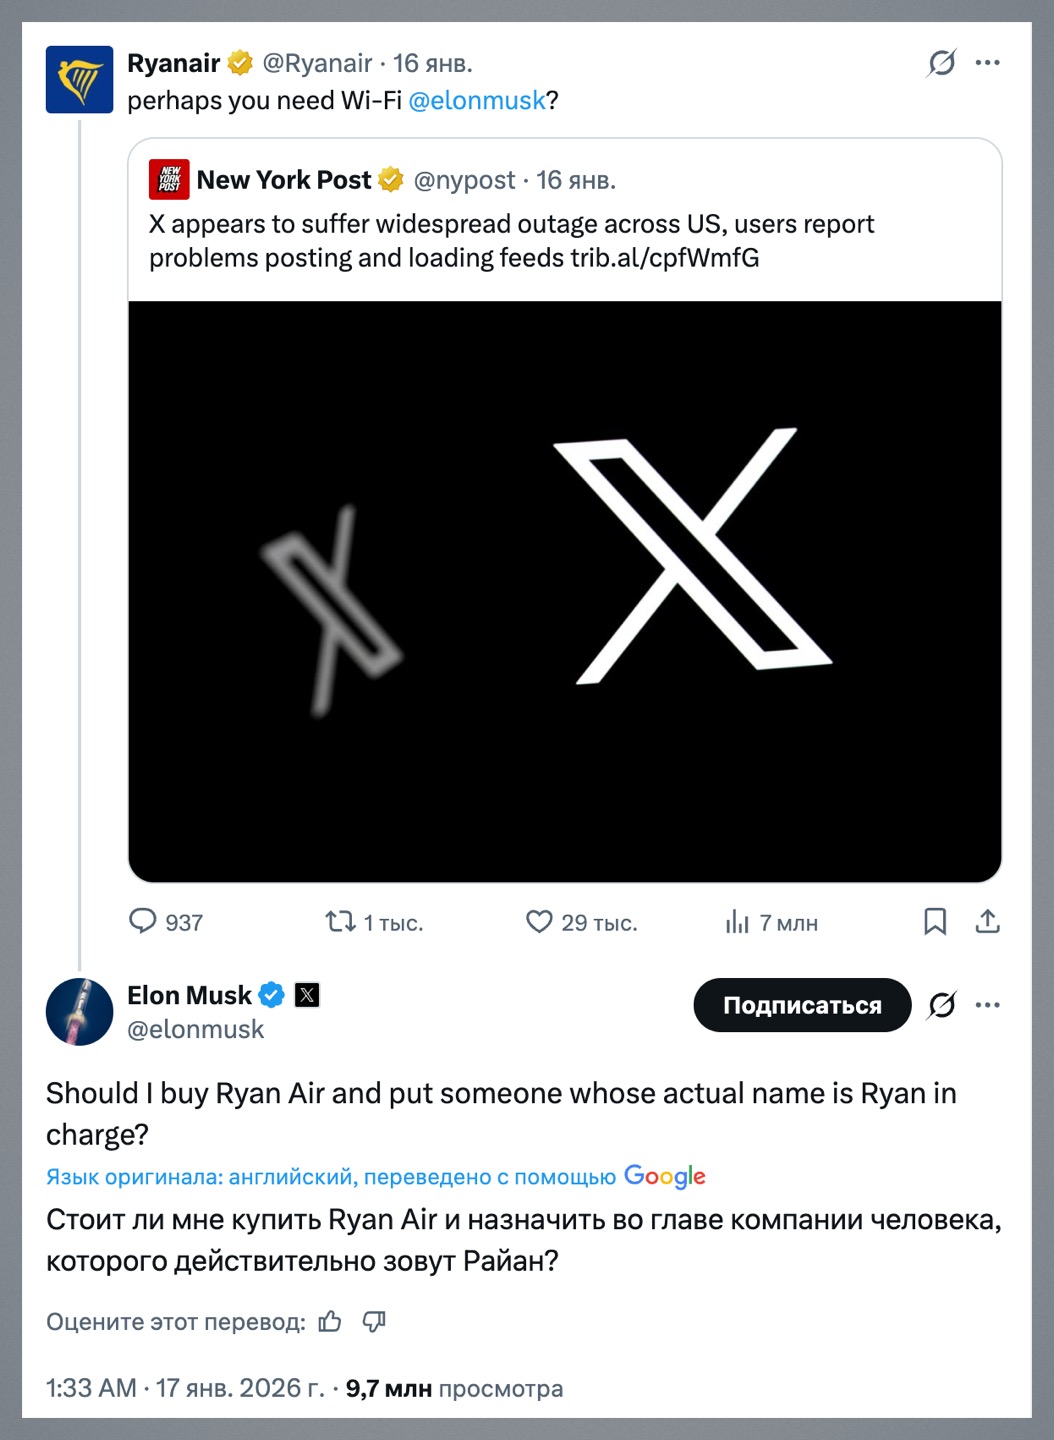
Task: Click the reply icon under Ryanair's post
Action: (143, 921)
